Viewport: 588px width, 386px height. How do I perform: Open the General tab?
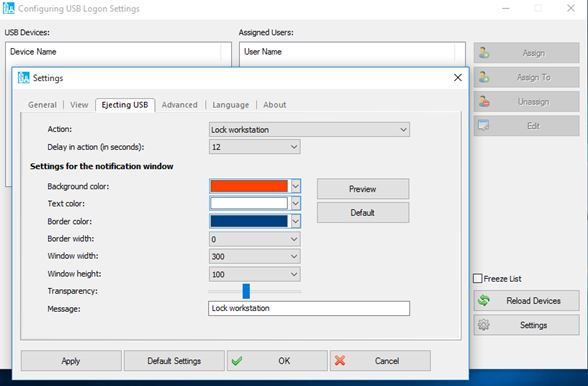tap(42, 105)
